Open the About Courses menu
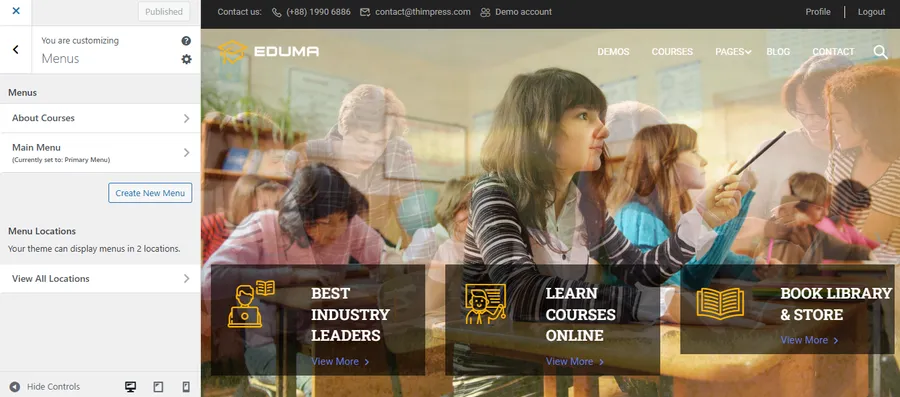Viewport: 900px width, 397px height. (x=100, y=118)
